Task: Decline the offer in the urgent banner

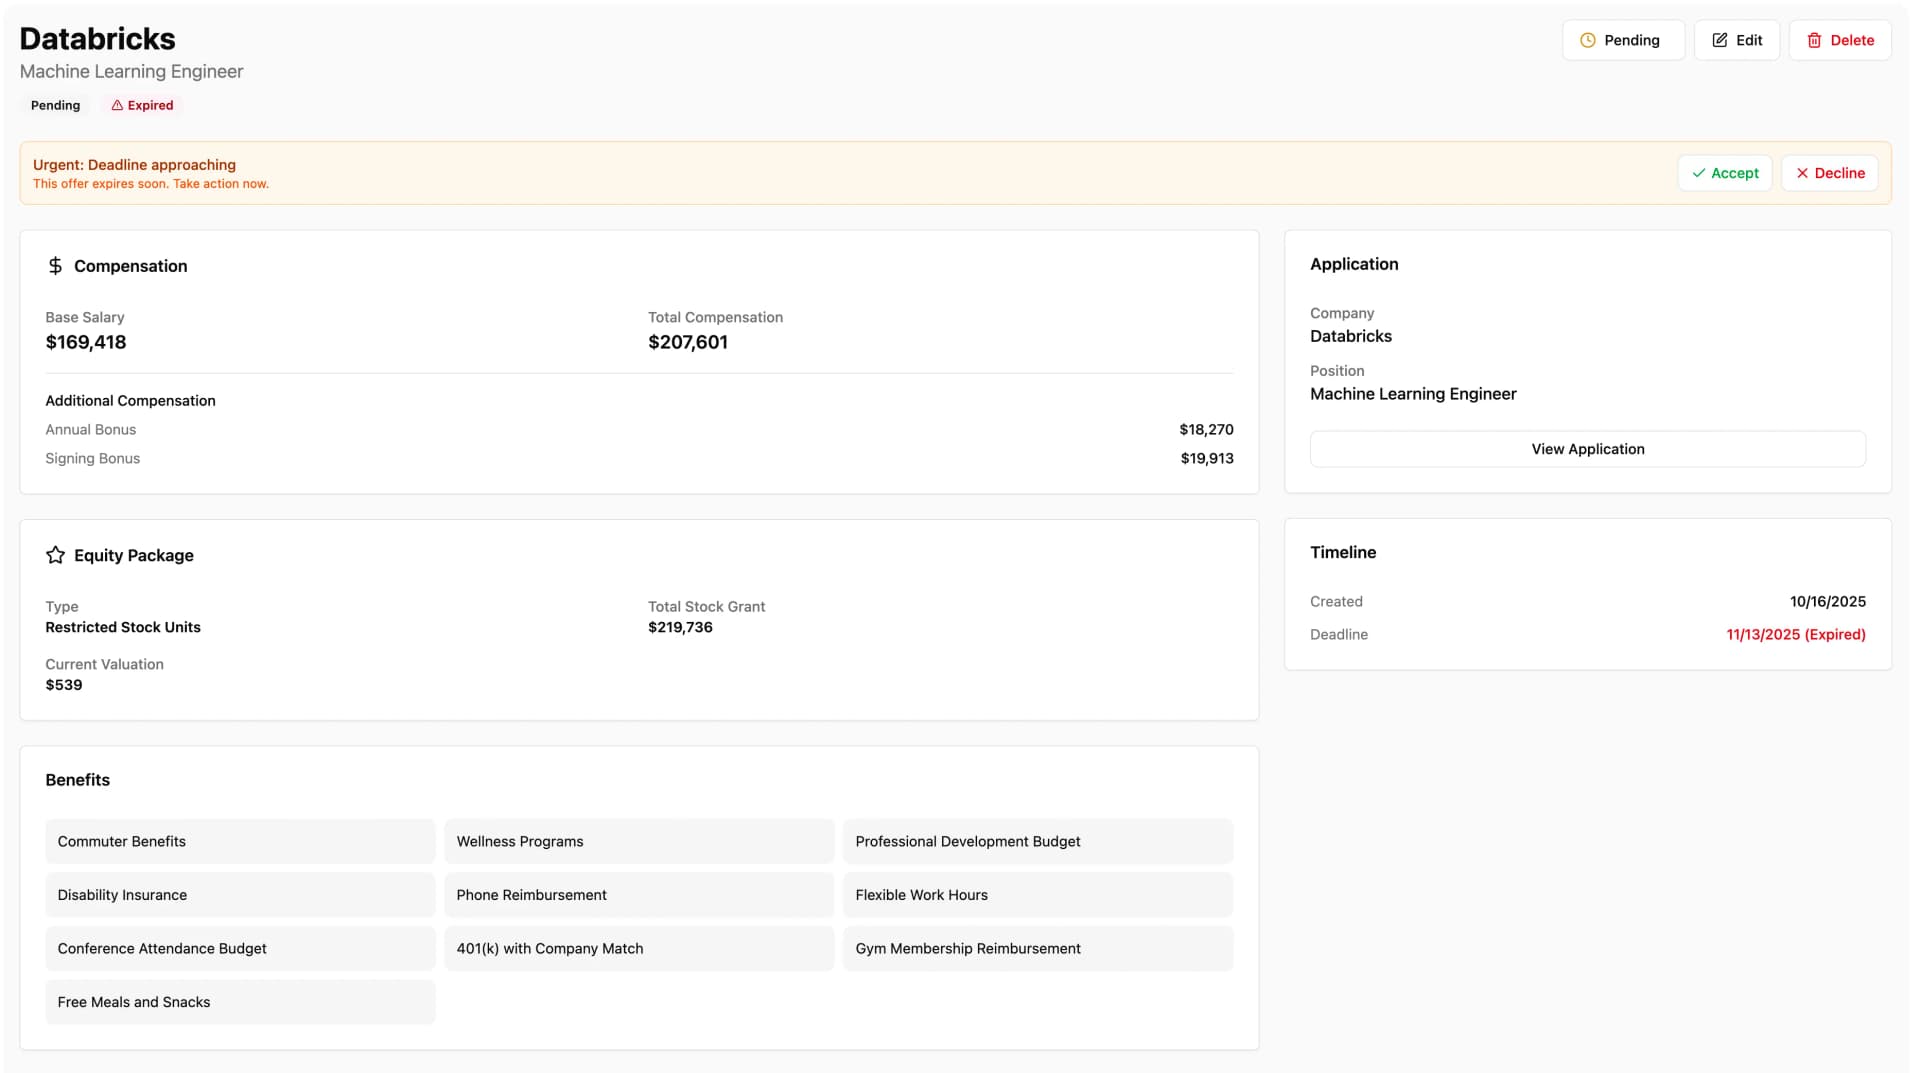Action: [1829, 173]
